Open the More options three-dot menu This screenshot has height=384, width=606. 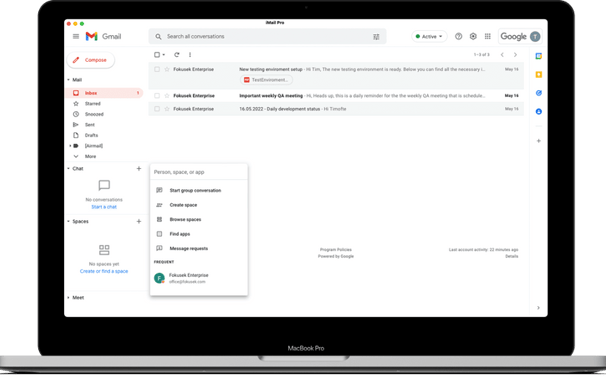(x=190, y=55)
